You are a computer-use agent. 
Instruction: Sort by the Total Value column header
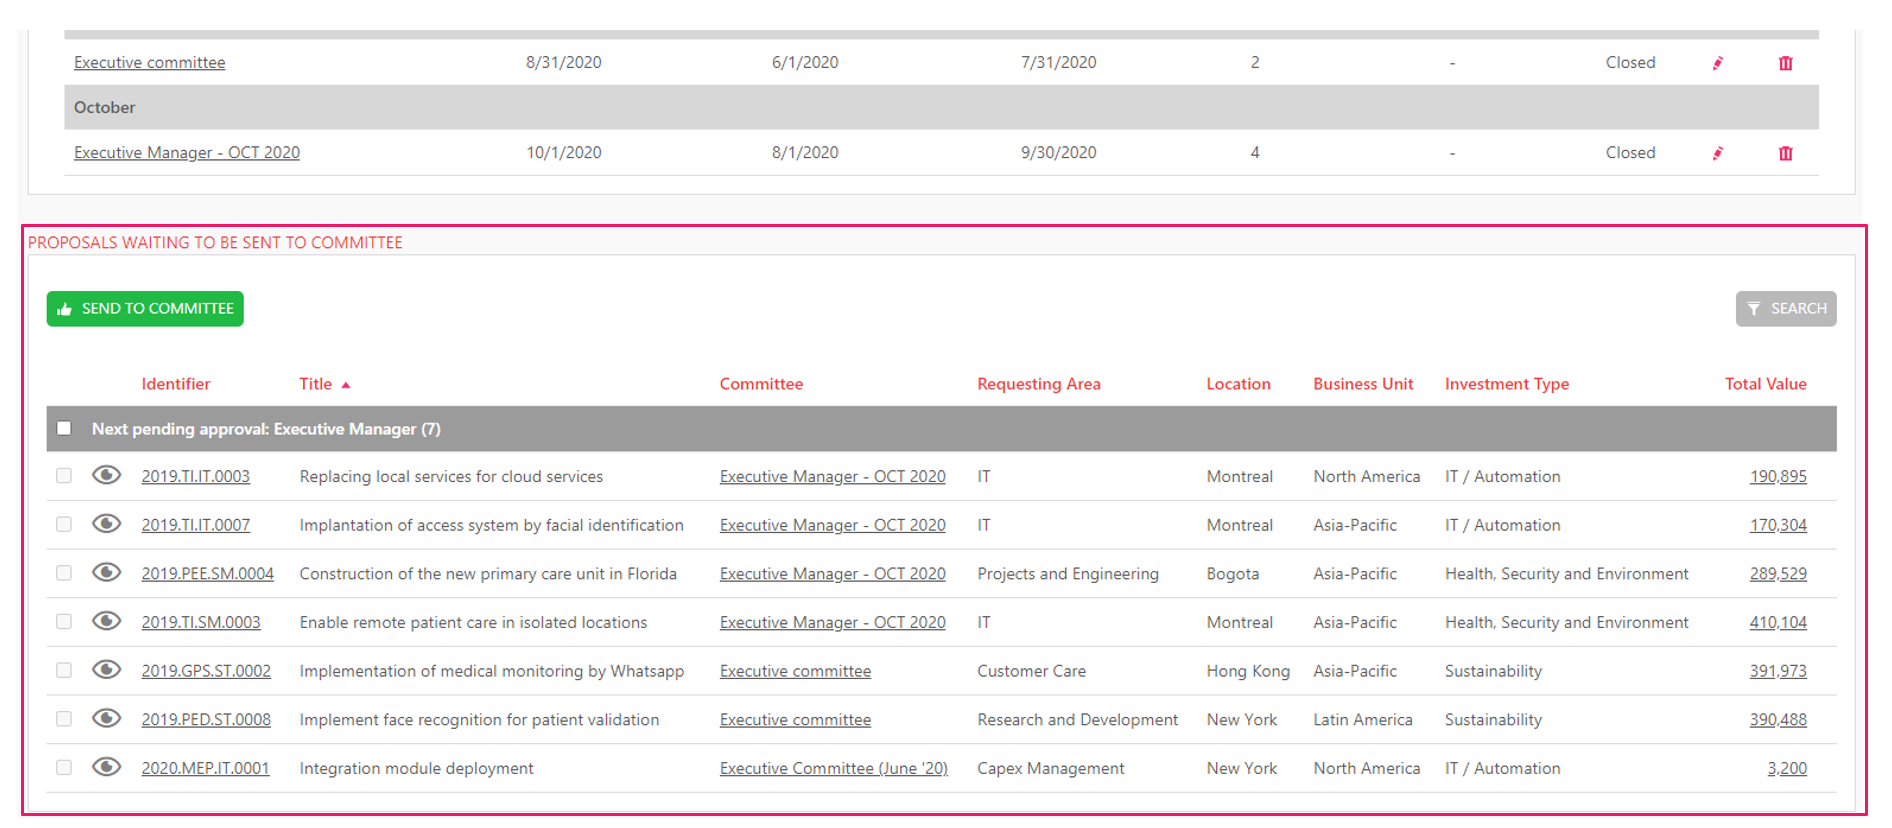[x=1765, y=384]
